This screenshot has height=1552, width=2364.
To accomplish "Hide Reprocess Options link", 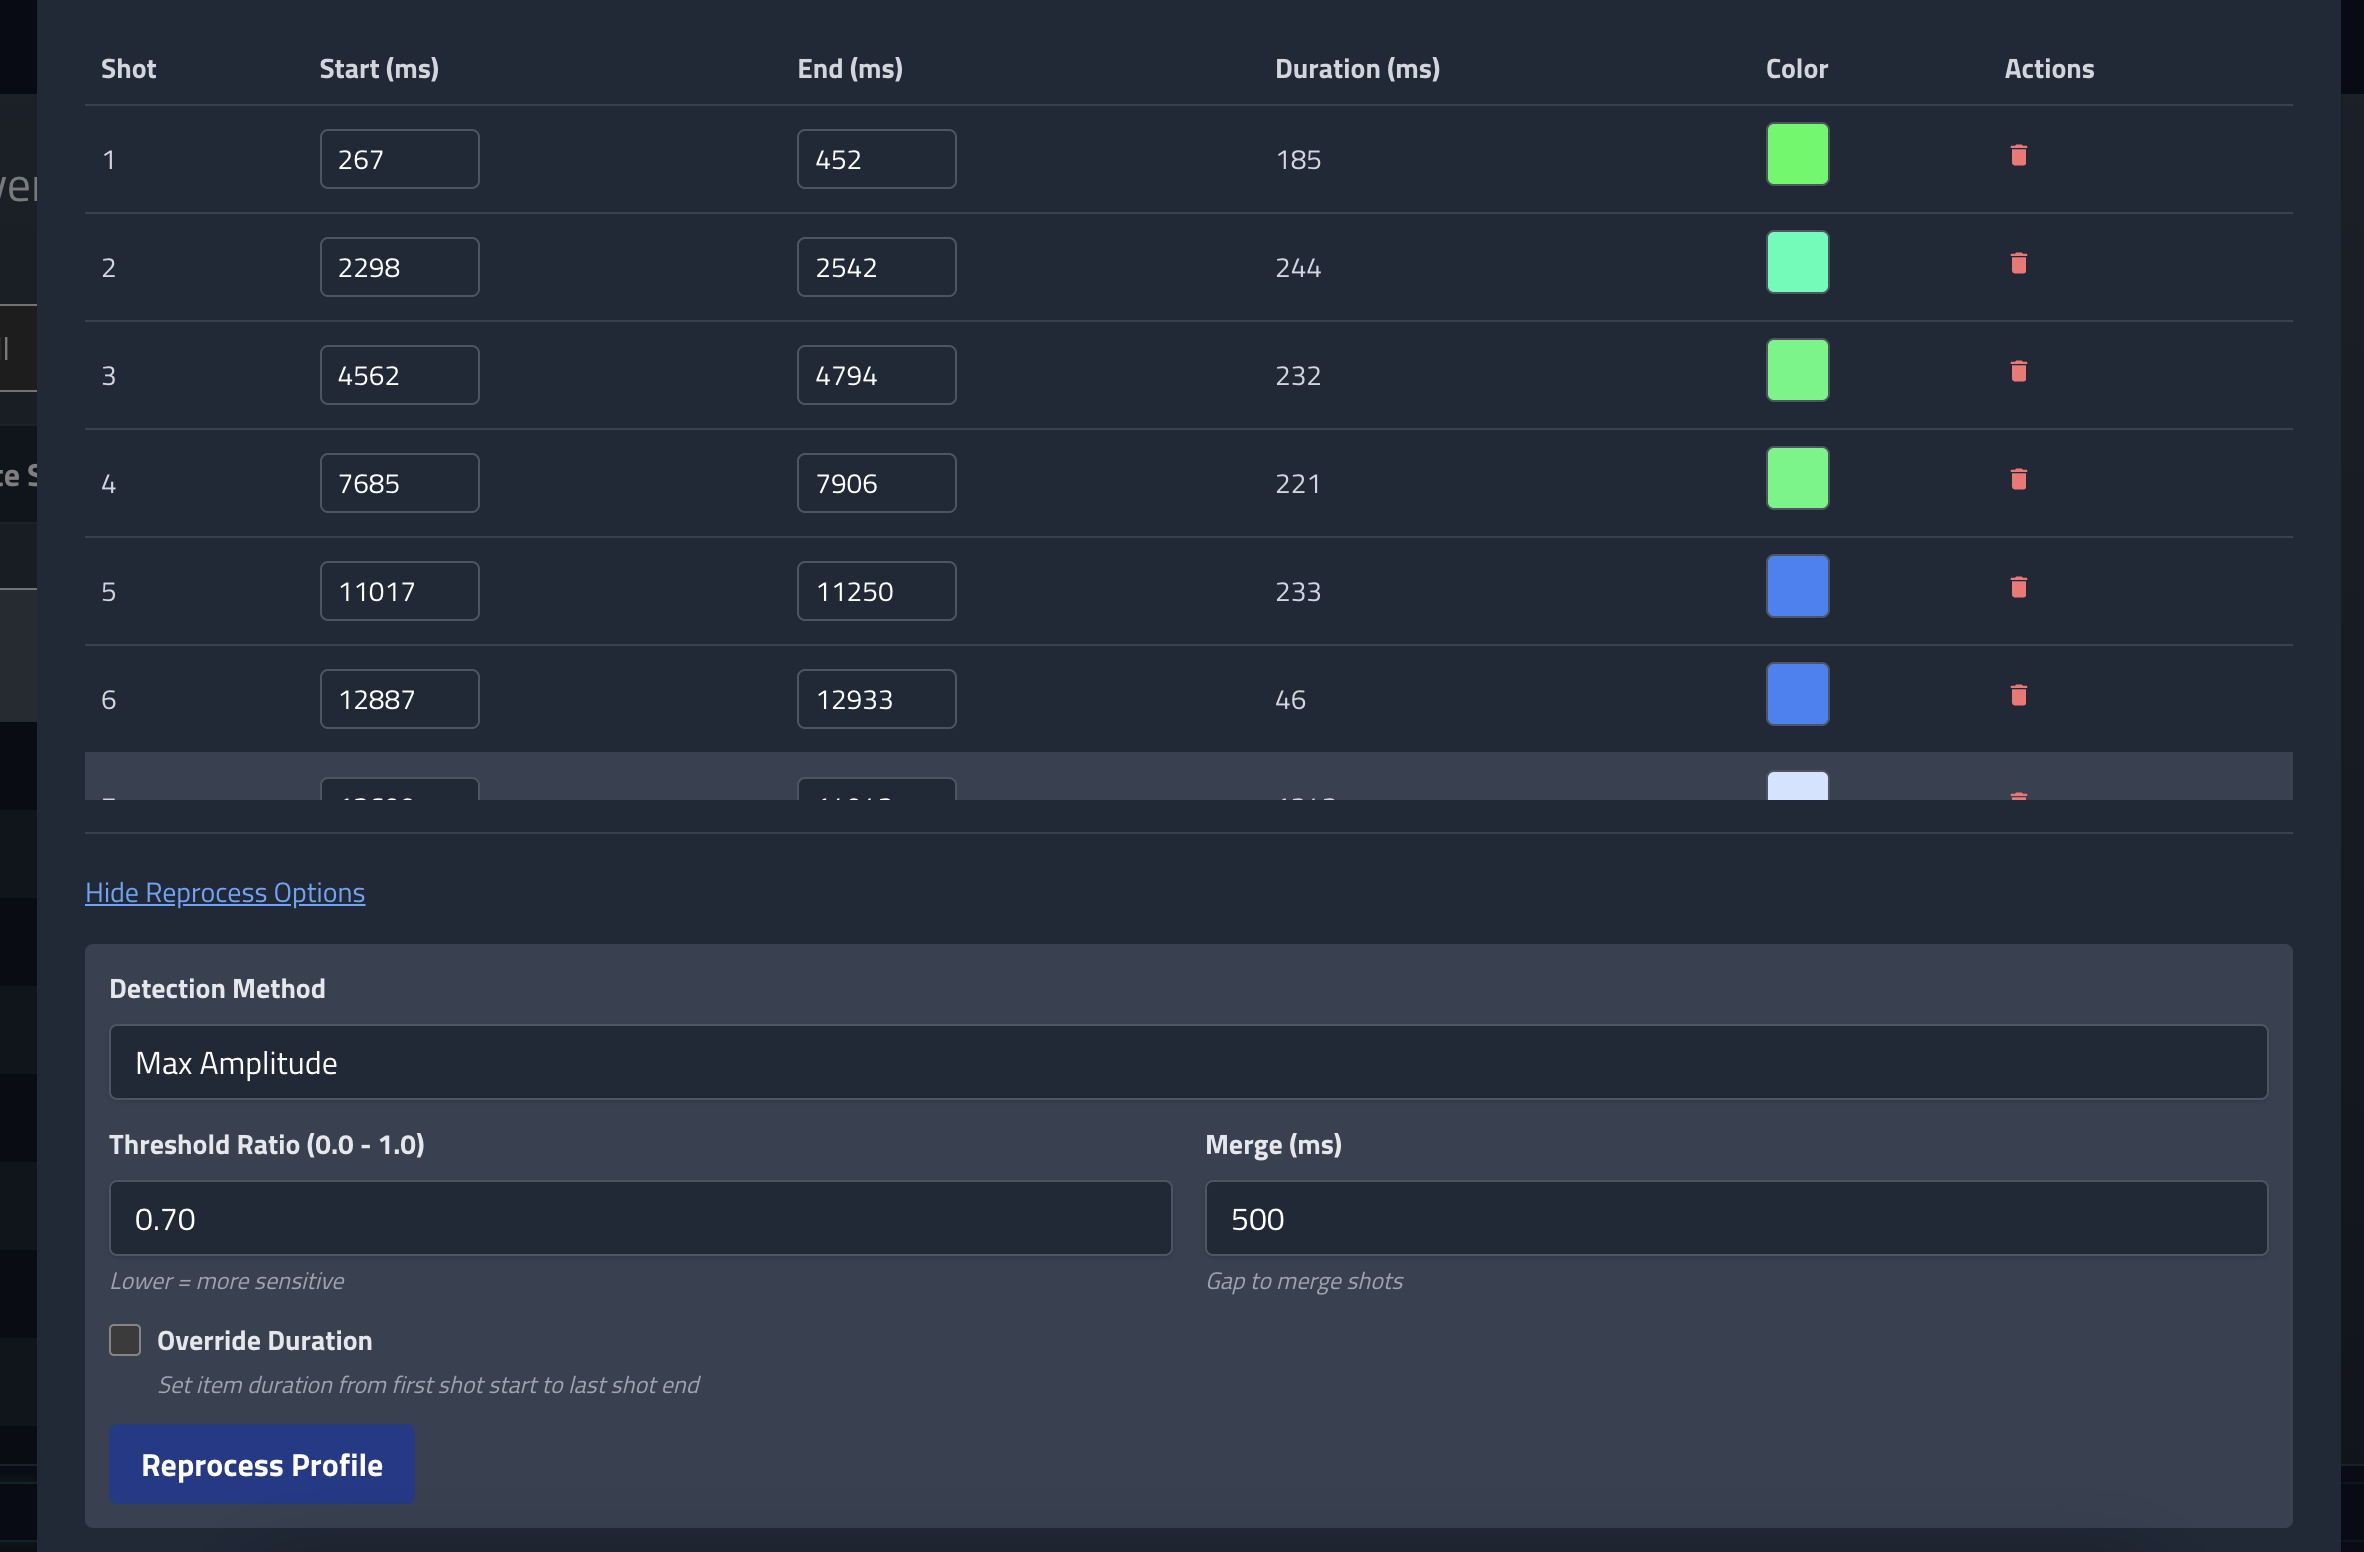I will 225,892.
